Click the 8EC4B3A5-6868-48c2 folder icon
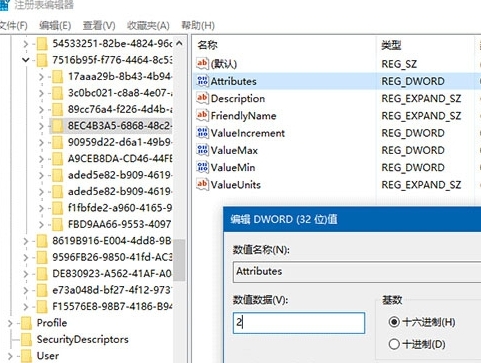The image size is (481, 363). (57, 126)
